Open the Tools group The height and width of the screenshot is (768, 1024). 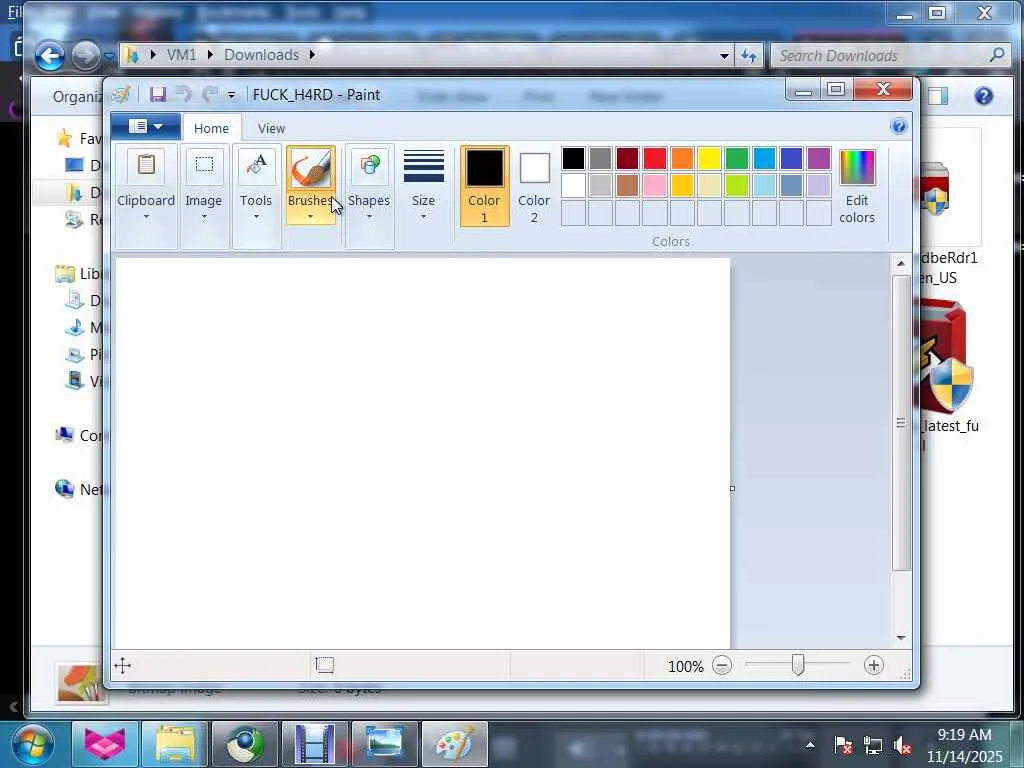click(256, 196)
